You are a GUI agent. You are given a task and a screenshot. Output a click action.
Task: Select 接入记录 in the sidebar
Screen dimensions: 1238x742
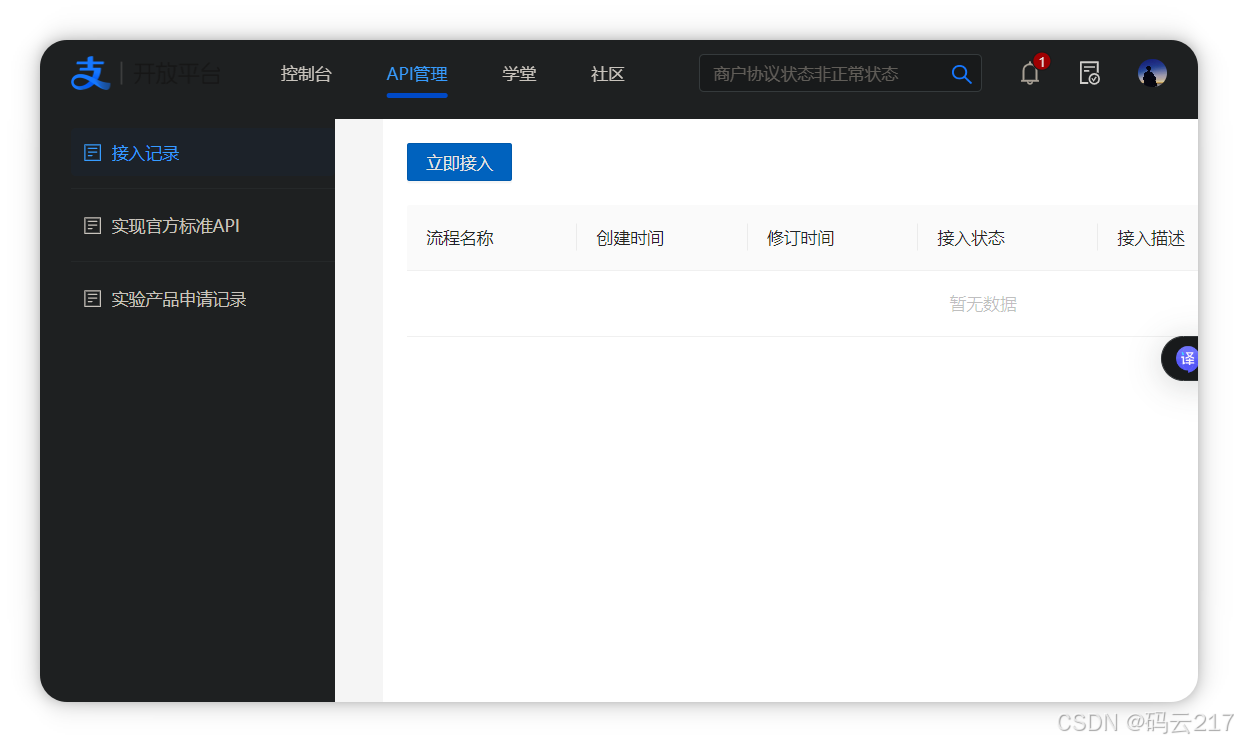tap(203, 153)
